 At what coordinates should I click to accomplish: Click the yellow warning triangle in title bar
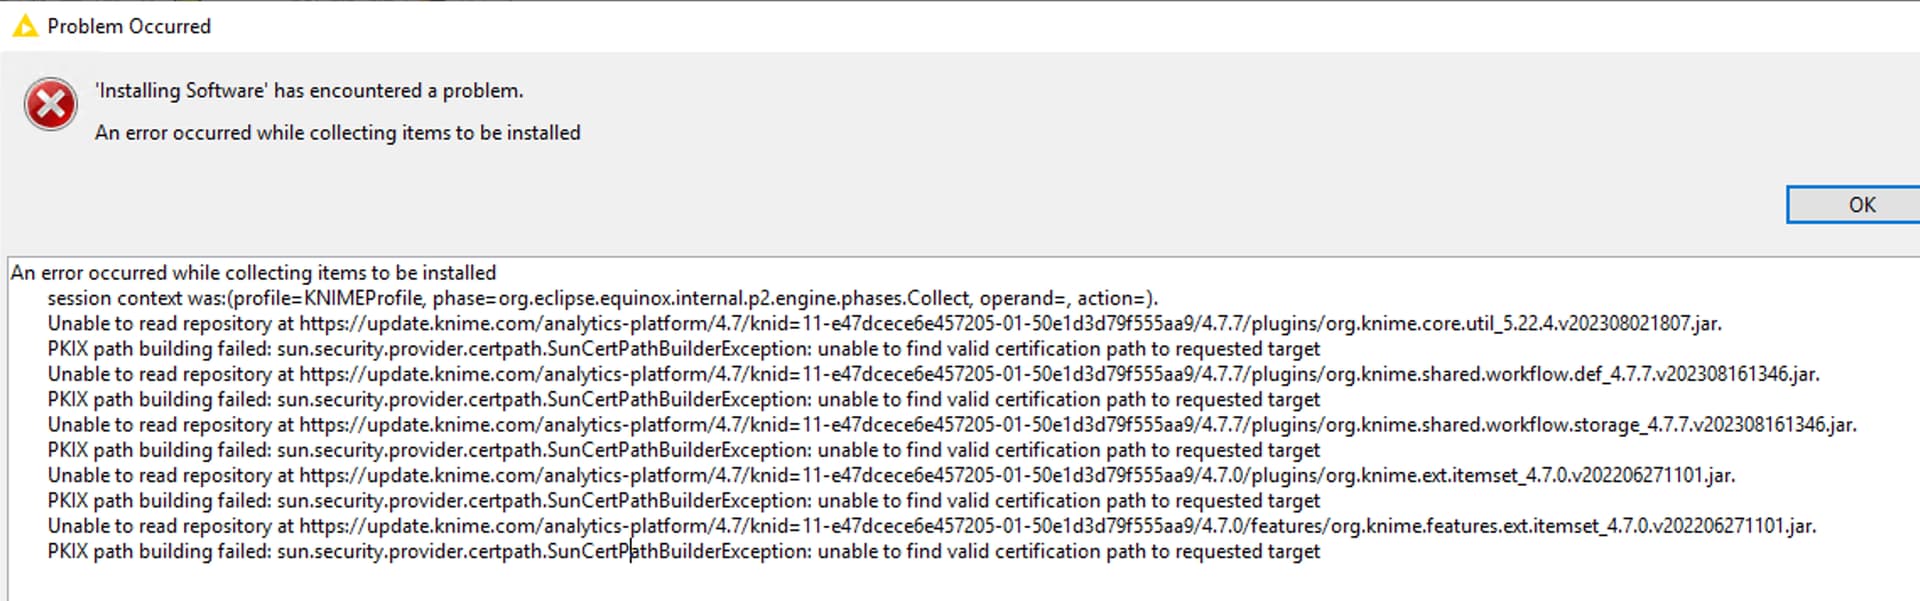coord(24,26)
